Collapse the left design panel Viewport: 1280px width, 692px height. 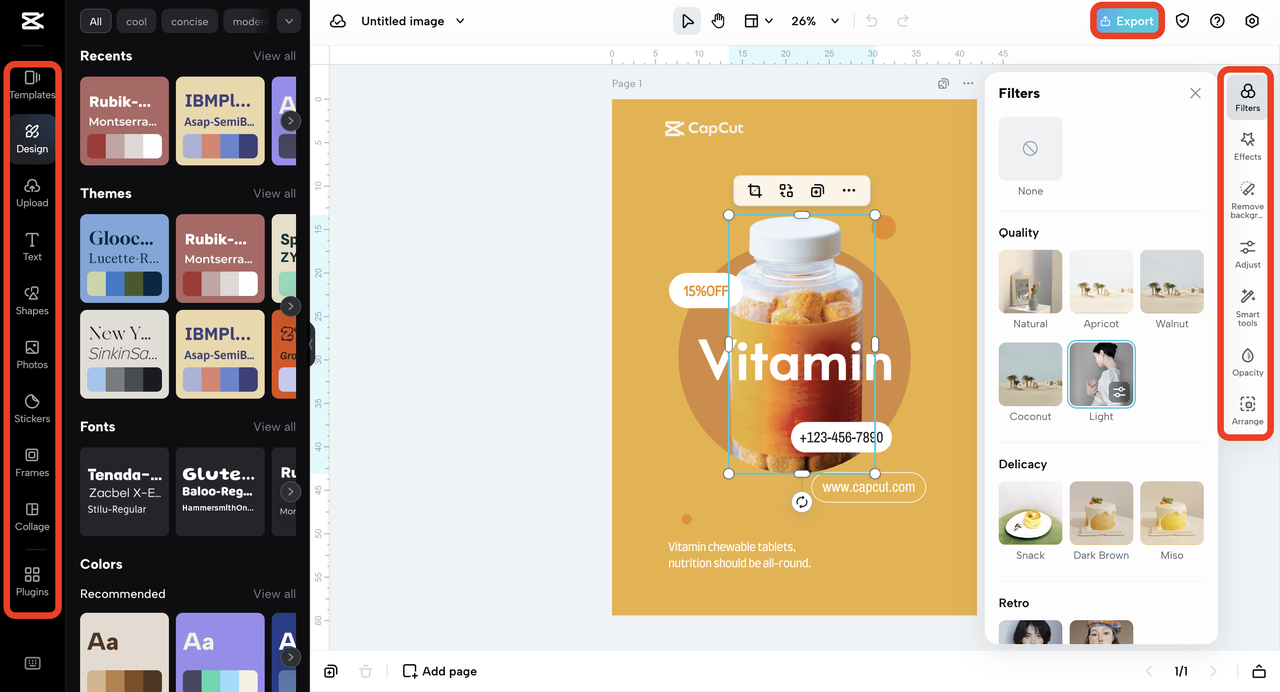[x=311, y=344]
